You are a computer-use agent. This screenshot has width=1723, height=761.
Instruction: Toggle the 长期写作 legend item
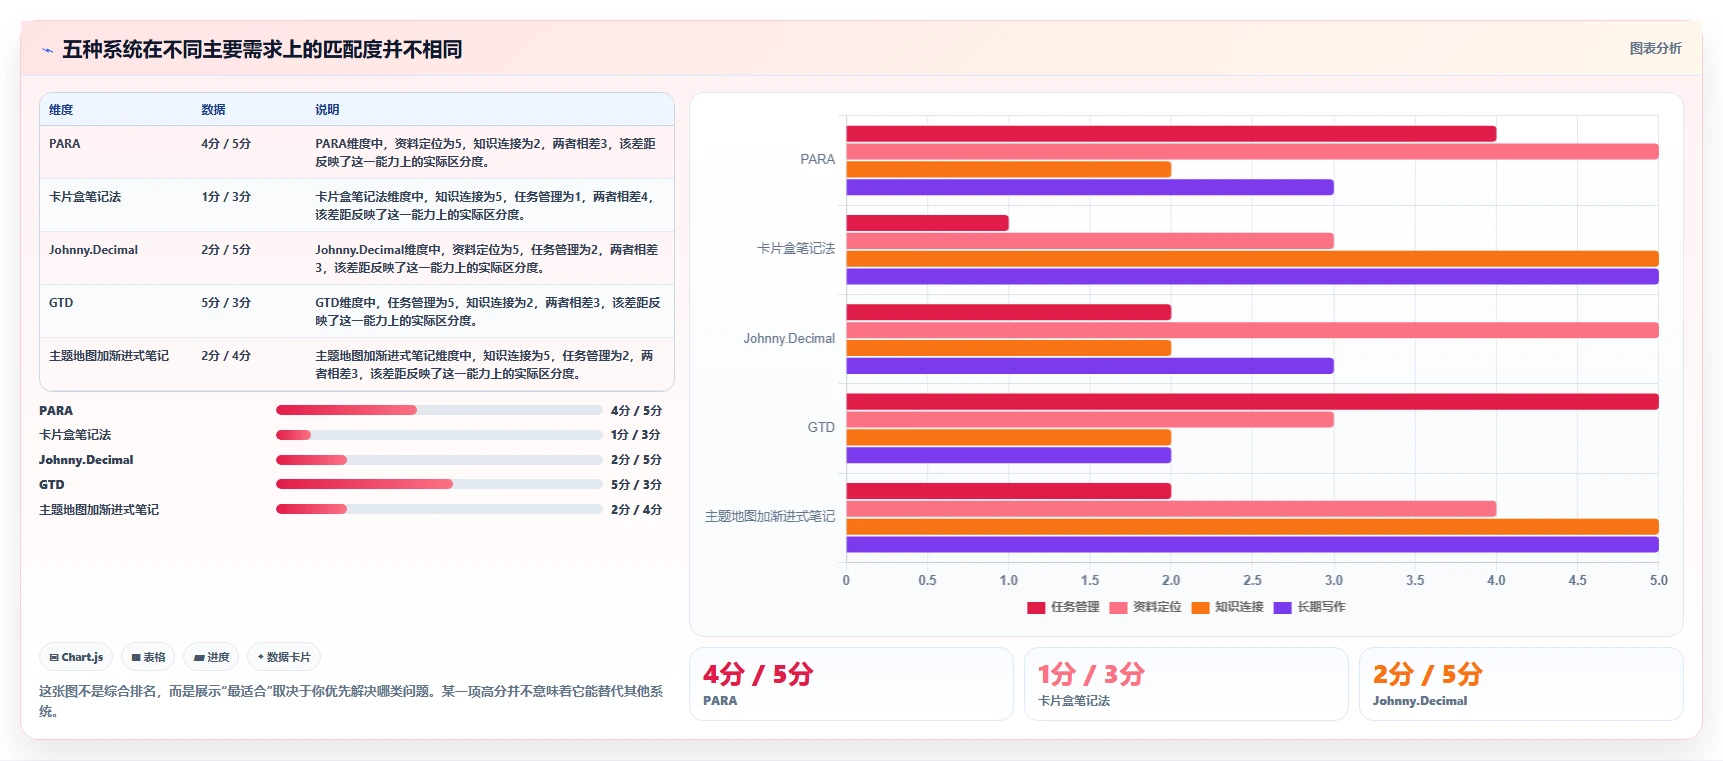point(1309,607)
